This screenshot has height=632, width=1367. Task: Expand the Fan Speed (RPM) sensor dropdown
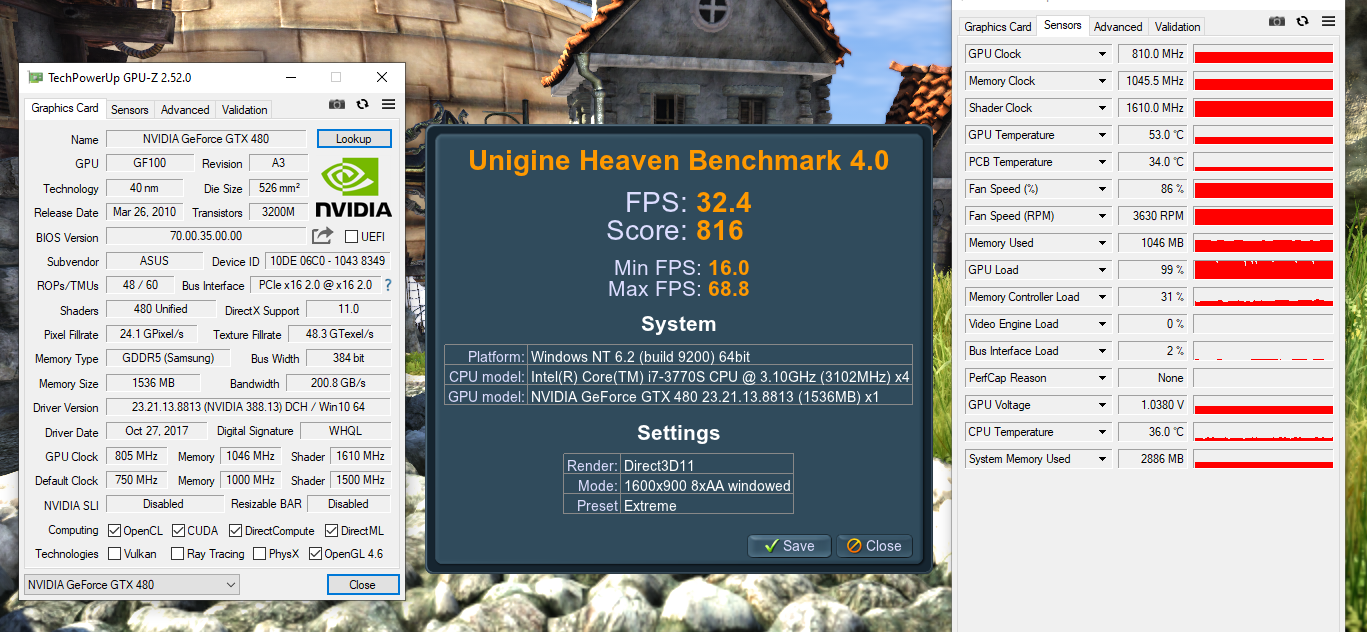[1102, 216]
